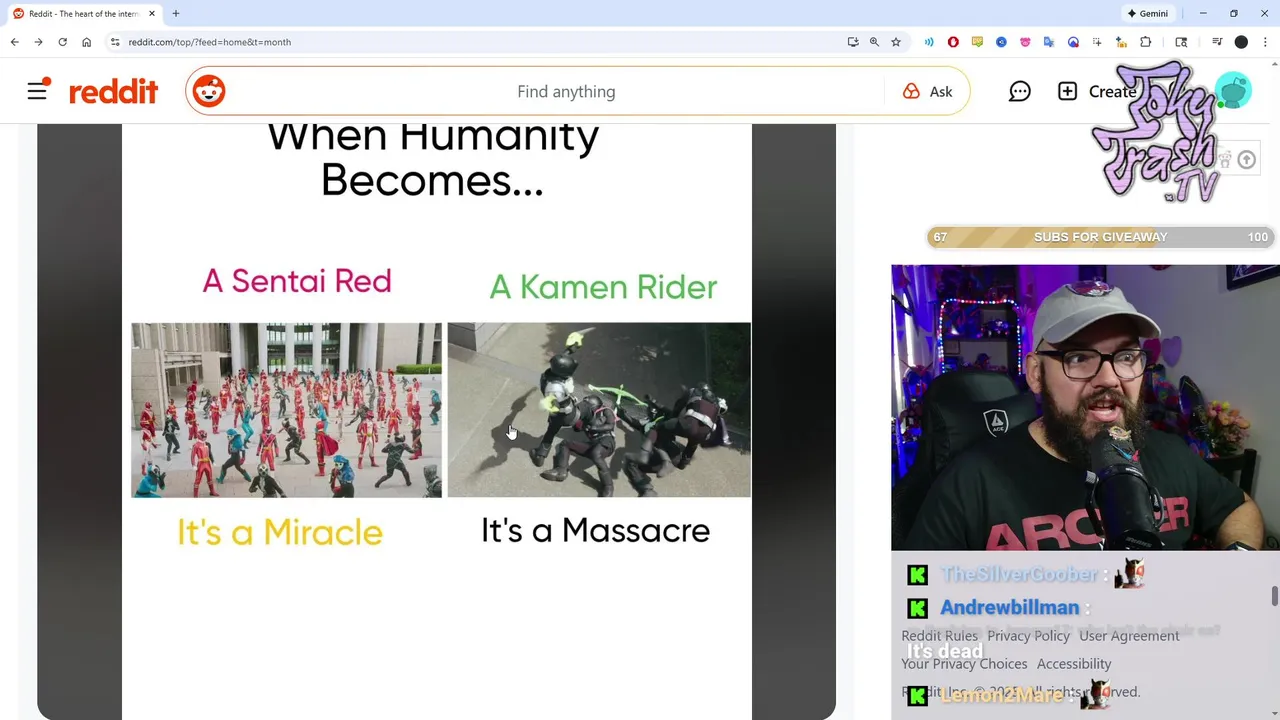This screenshot has height=720, width=1280.
Task: Open the tab search side panel icon
Action: pos(1181,42)
